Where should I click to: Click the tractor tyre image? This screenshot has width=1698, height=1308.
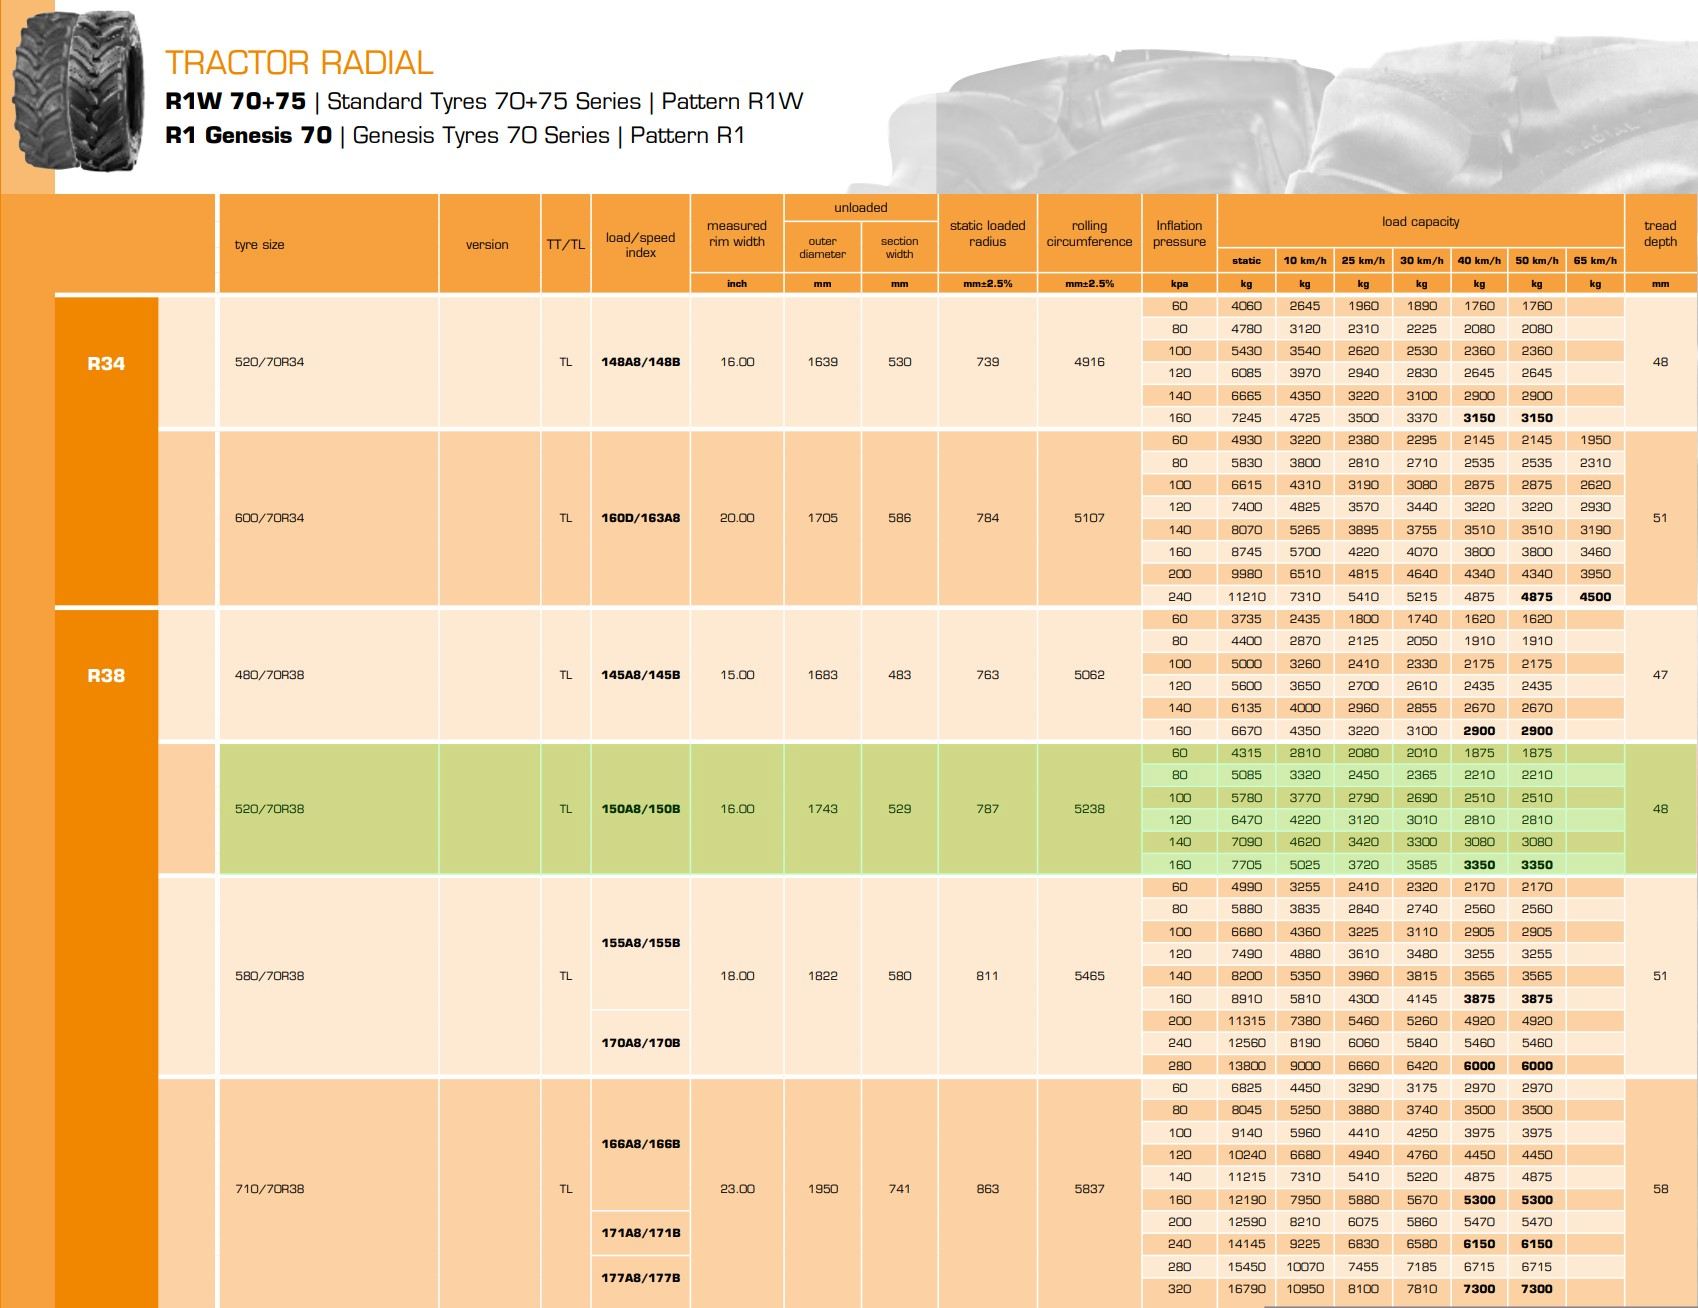78,92
